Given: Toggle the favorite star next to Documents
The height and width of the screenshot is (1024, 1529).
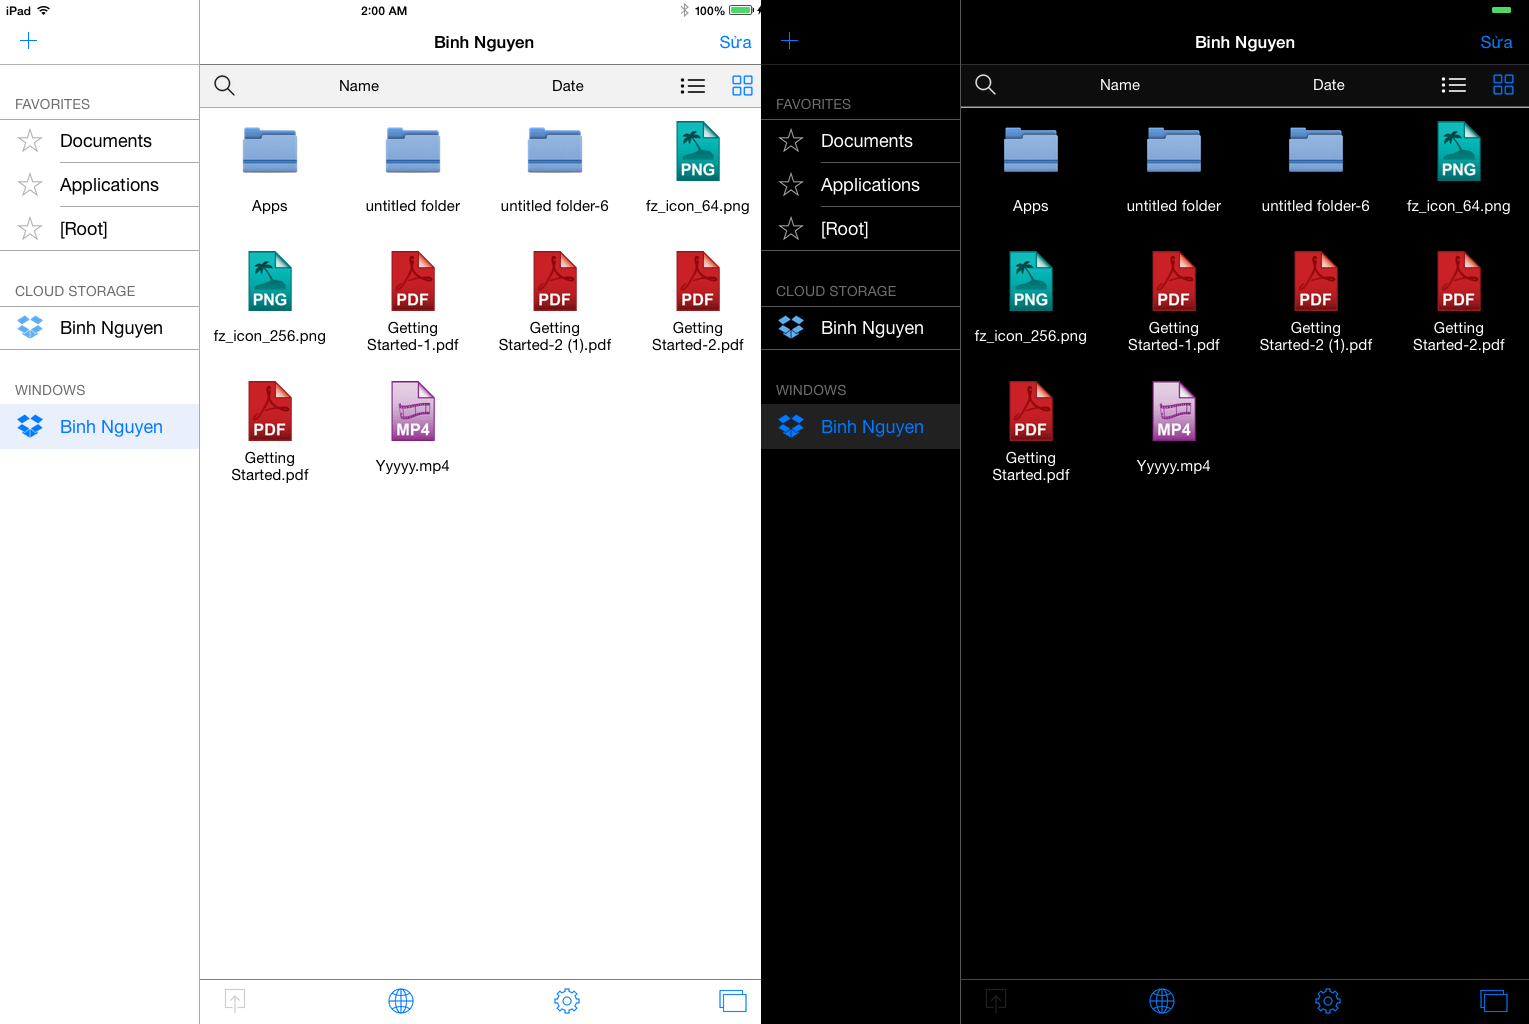Looking at the screenshot, I should 29,141.
